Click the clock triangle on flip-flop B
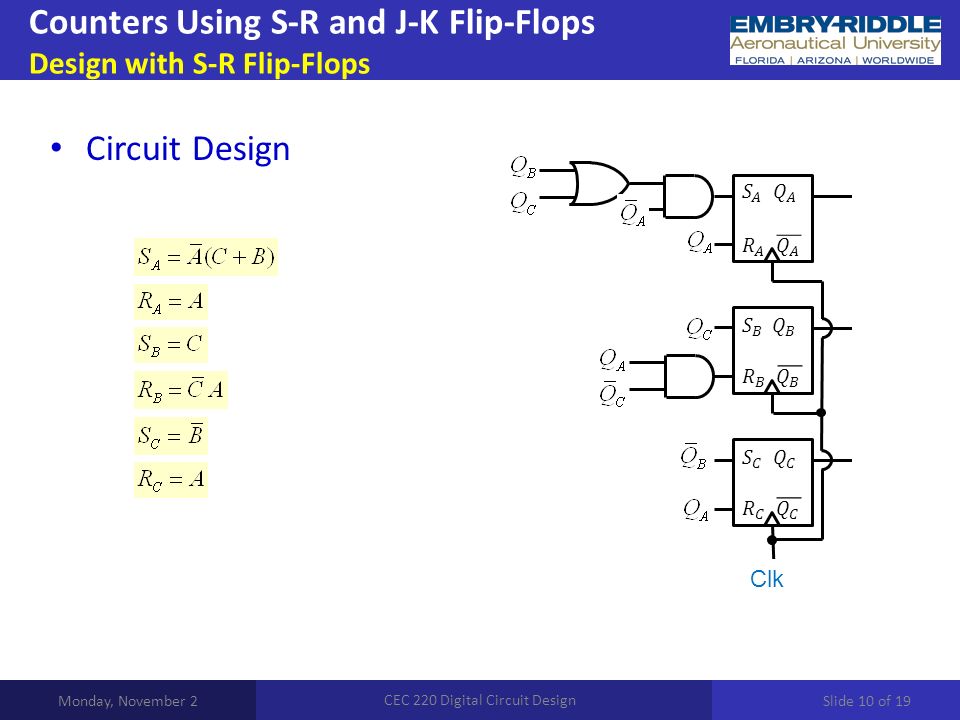Screen dimensions: 960x720 click(773, 387)
